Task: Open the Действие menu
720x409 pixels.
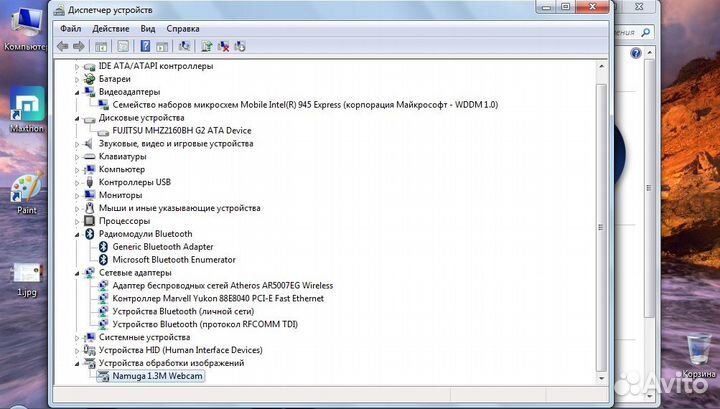Action: point(111,28)
